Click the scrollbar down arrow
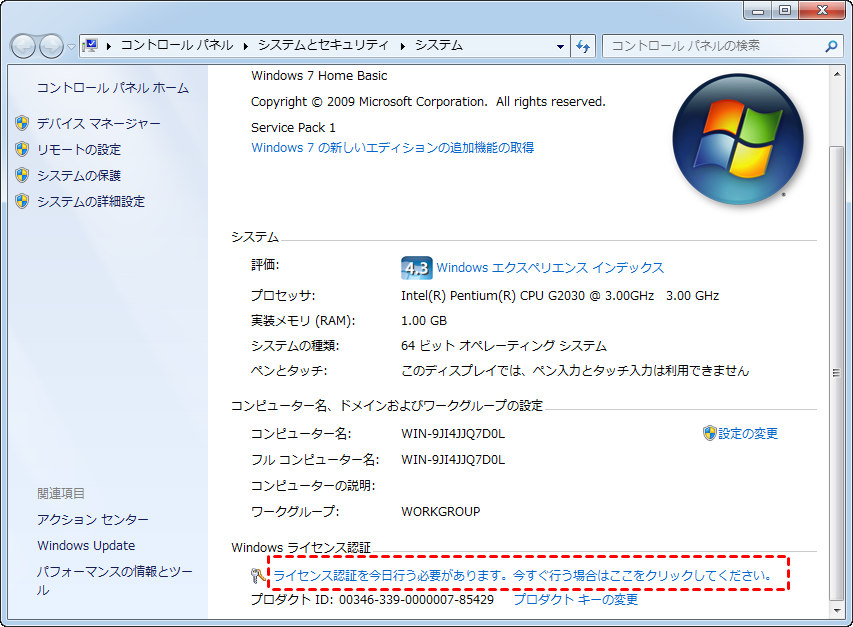The image size is (853, 627). click(x=836, y=611)
